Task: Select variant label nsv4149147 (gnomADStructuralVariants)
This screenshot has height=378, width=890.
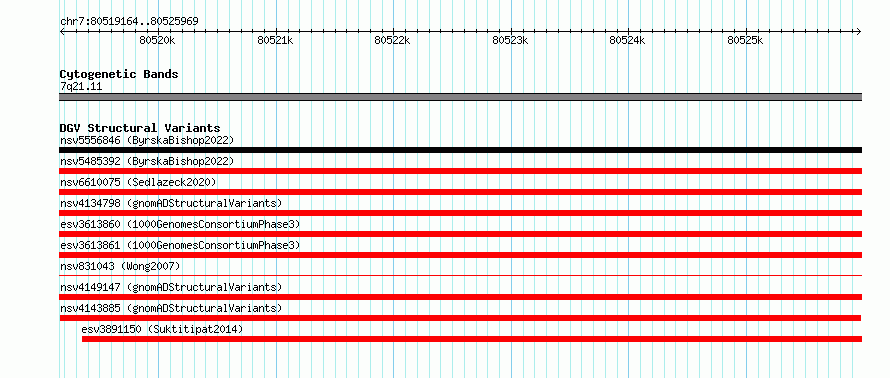Action: click(x=171, y=287)
